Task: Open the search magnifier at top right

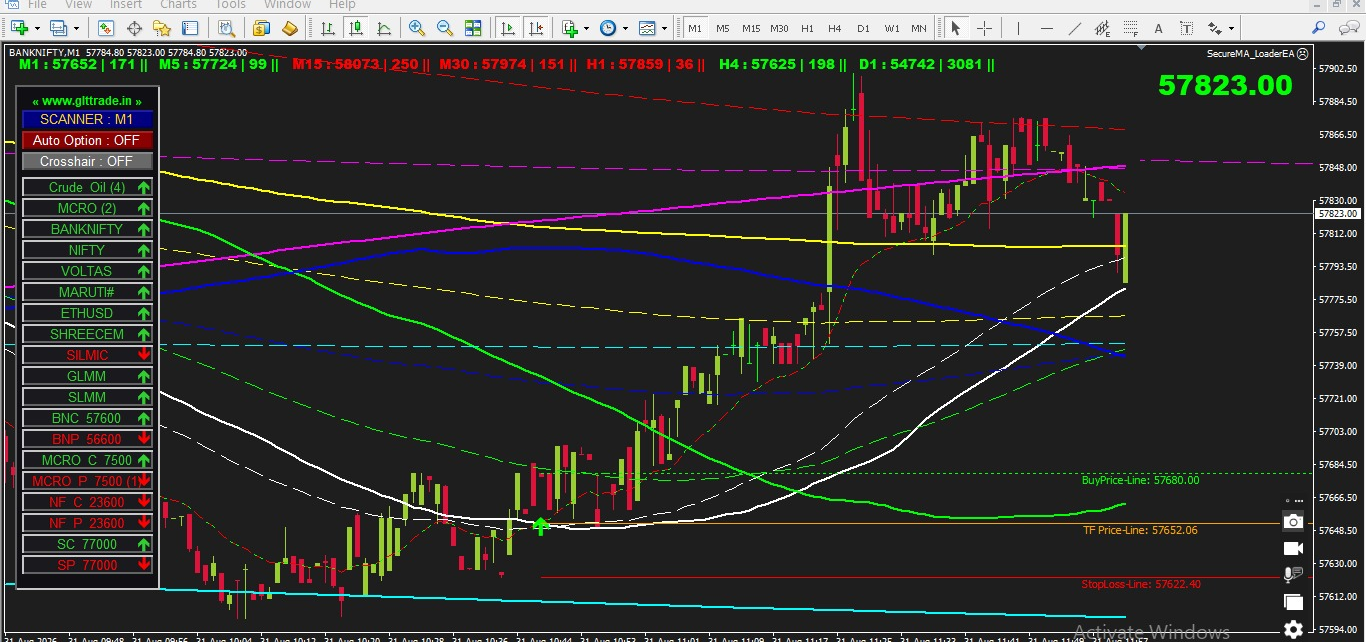Action: 1318,28
